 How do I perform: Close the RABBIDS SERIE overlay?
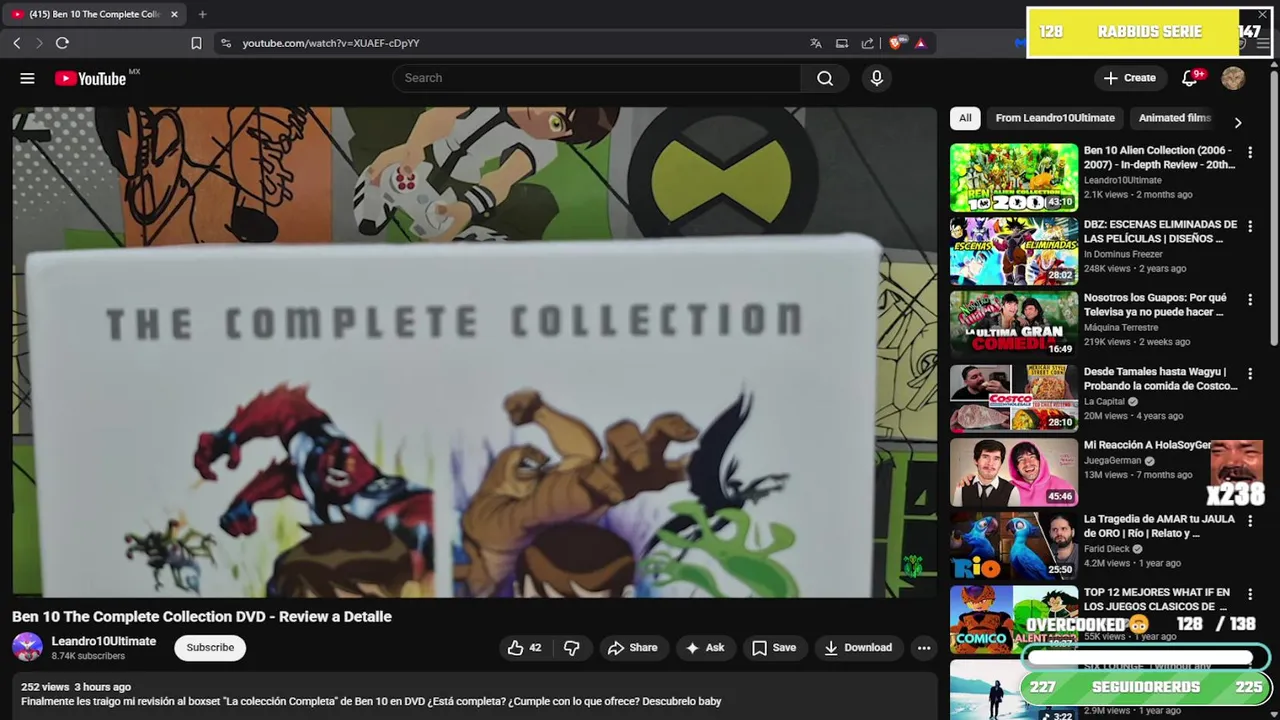coord(1262,15)
